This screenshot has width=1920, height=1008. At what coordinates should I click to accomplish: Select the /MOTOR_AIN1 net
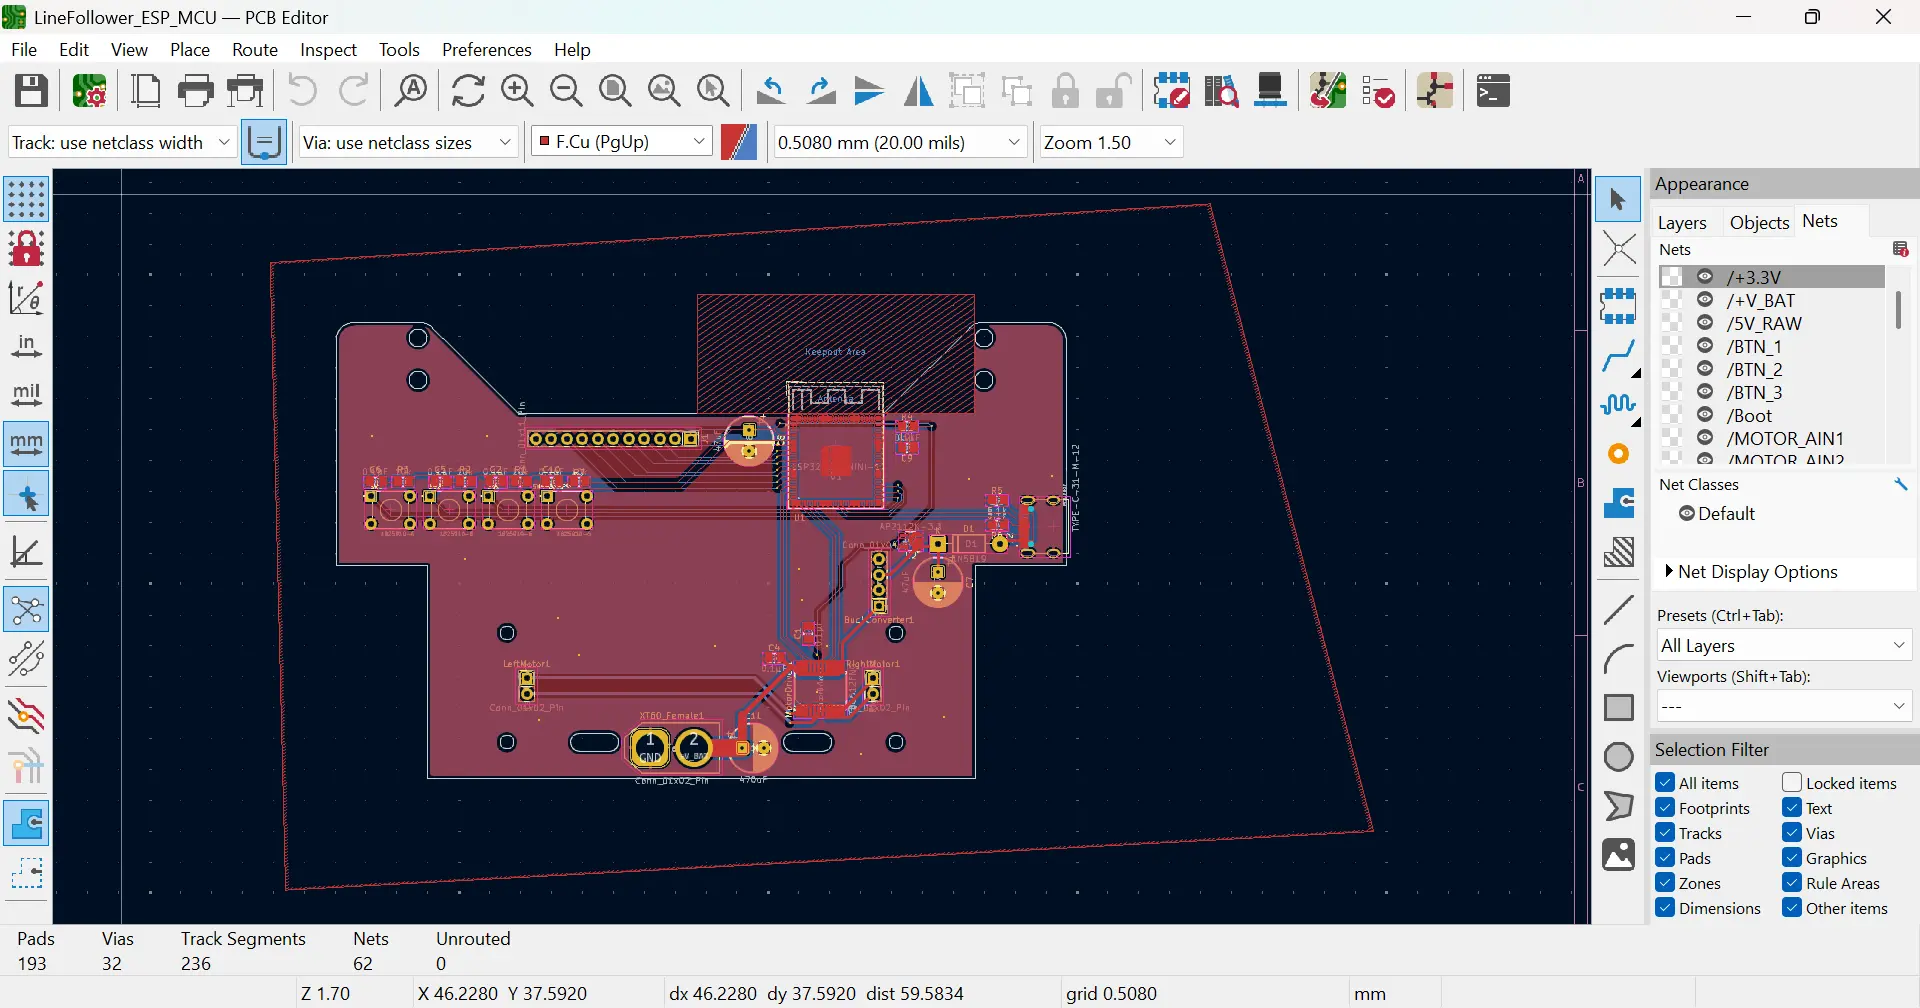pos(1785,438)
